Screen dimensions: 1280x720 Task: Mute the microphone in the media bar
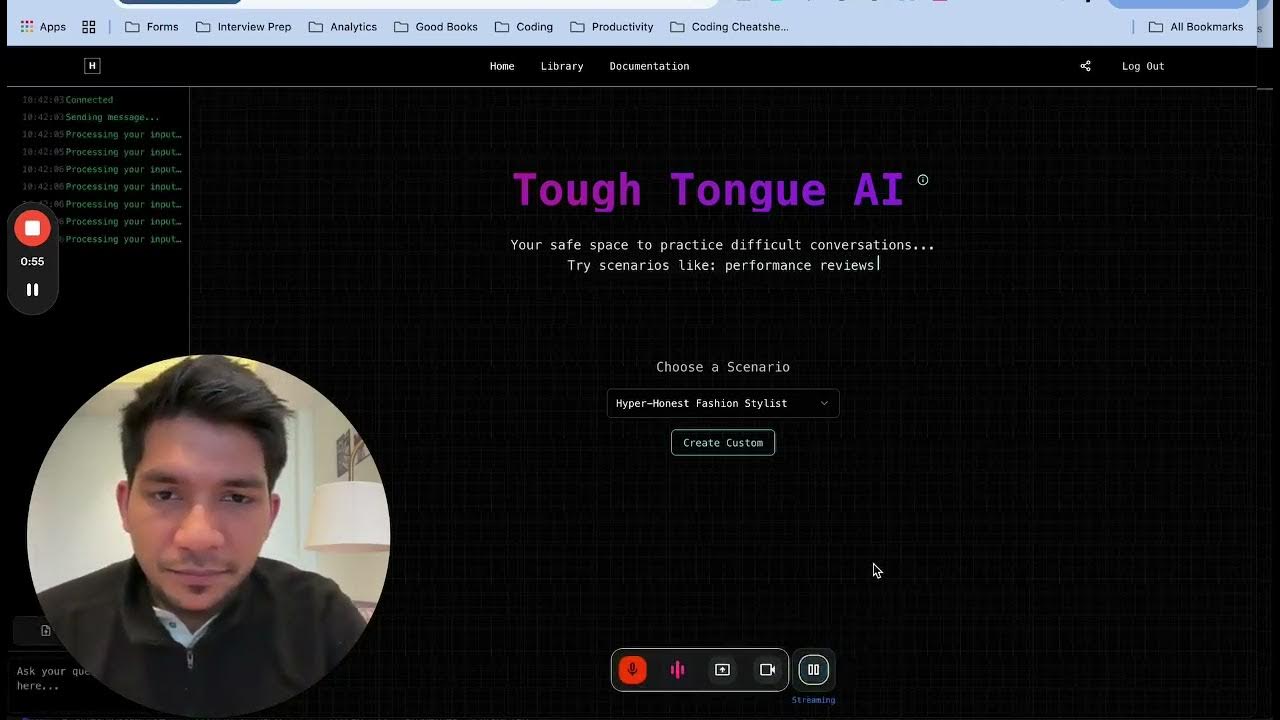[632, 669]
